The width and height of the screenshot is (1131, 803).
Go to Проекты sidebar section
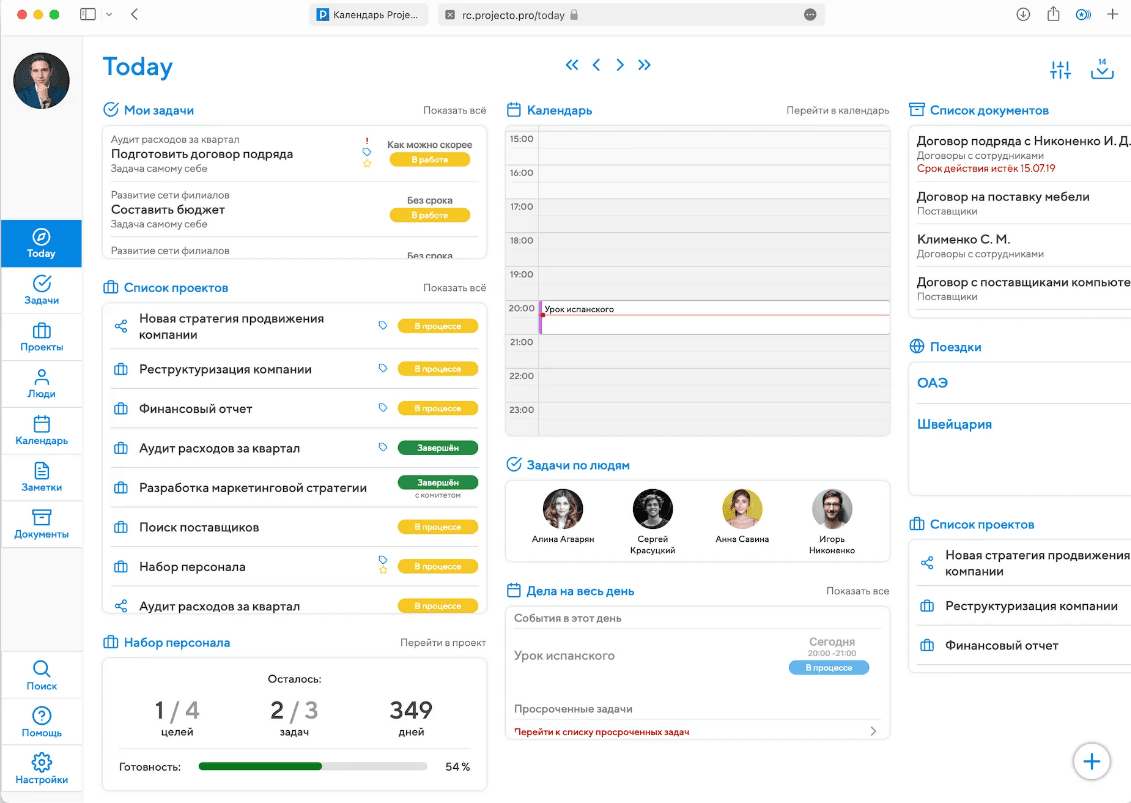[41, 337]
